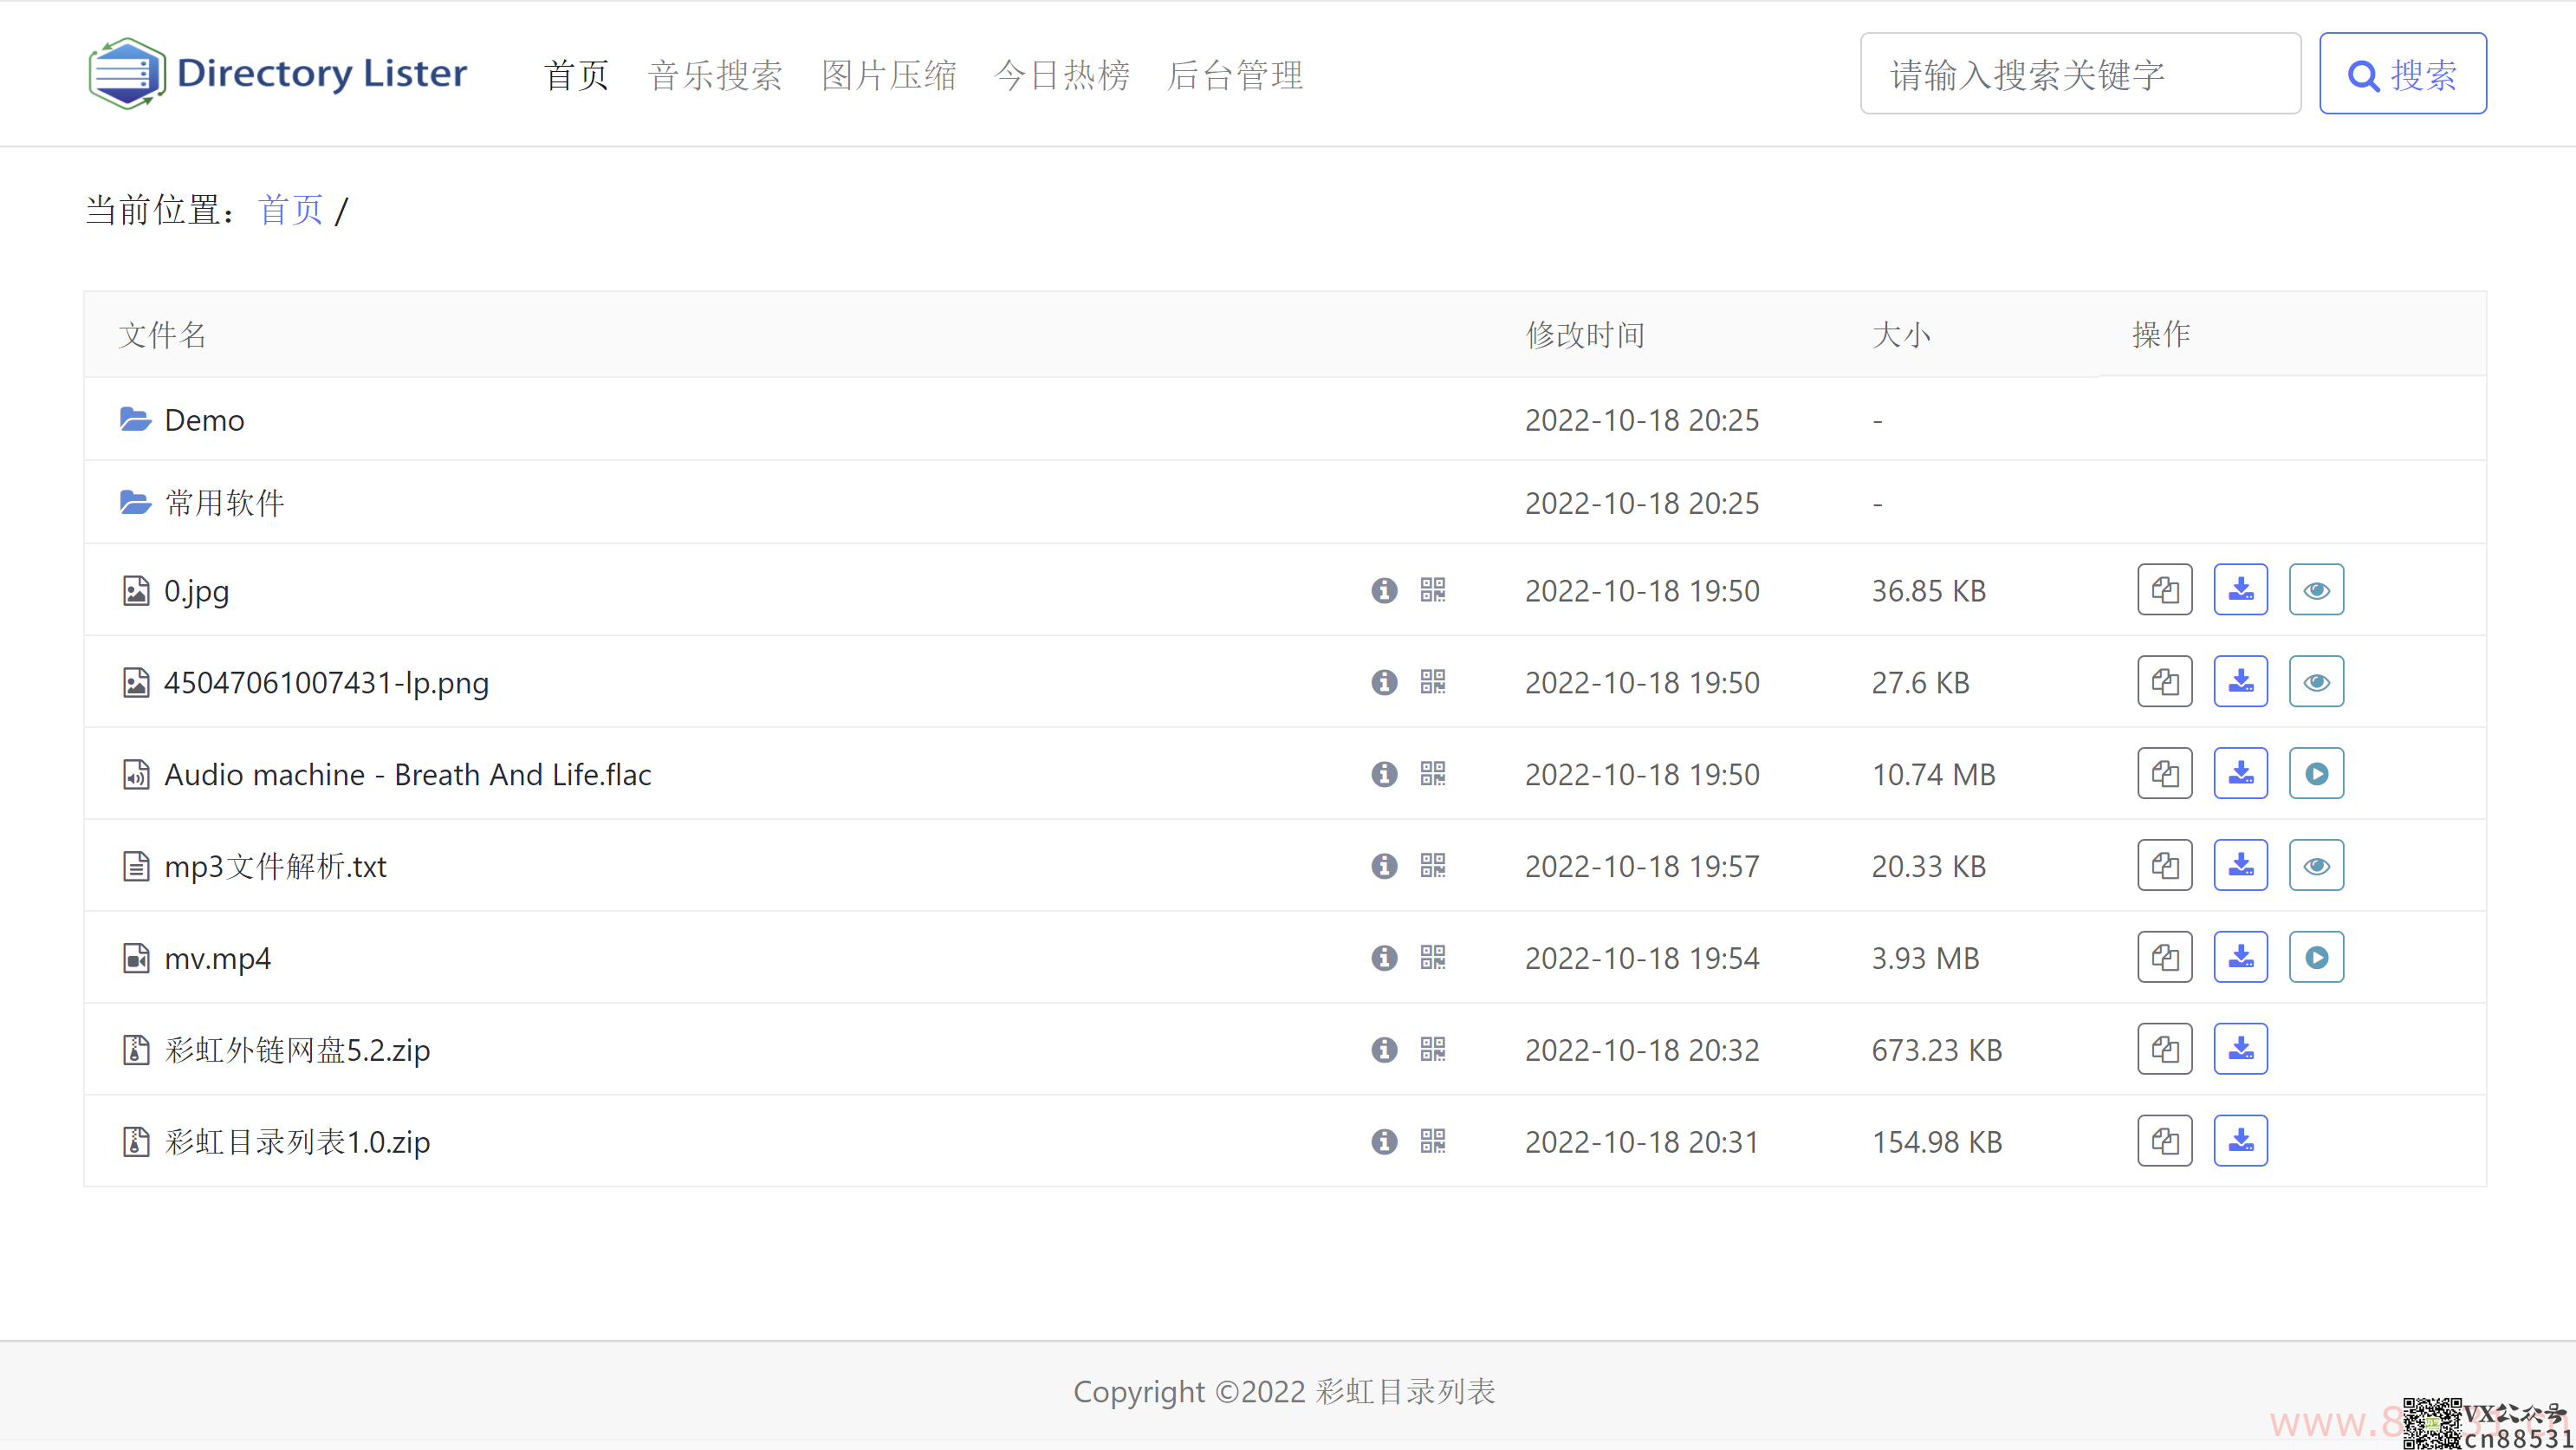Open the Demo folder
Screen dimensions: 2576x1450
click(204, 420)
